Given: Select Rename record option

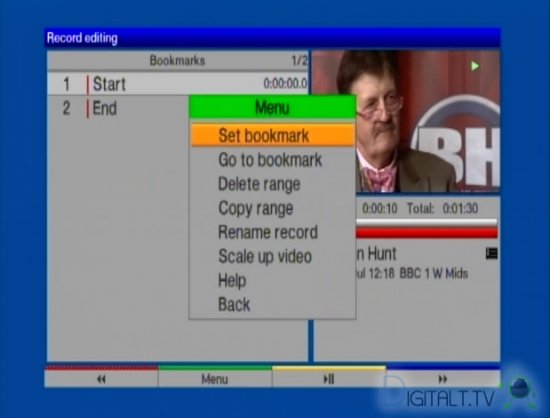Looking at the screenshot, I should pos(268,232).
